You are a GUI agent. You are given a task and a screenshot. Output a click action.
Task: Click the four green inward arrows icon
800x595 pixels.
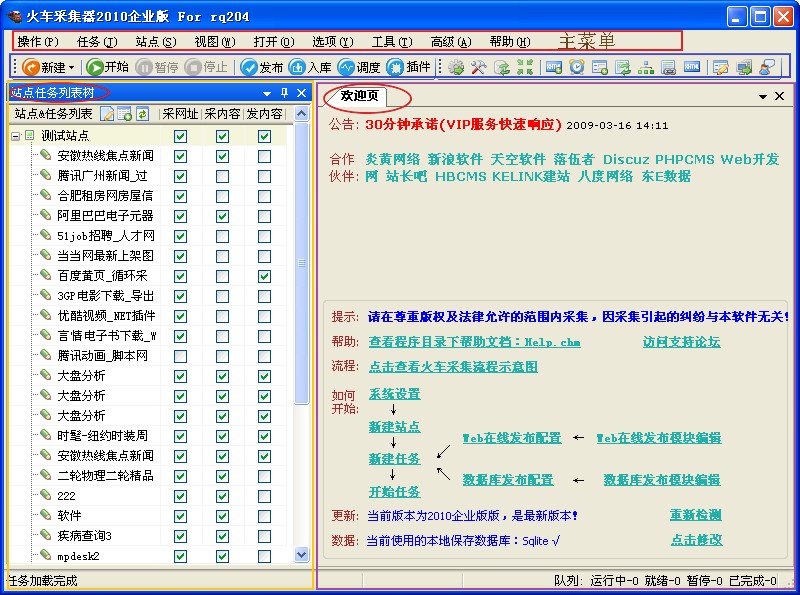(x=525, y=67)
